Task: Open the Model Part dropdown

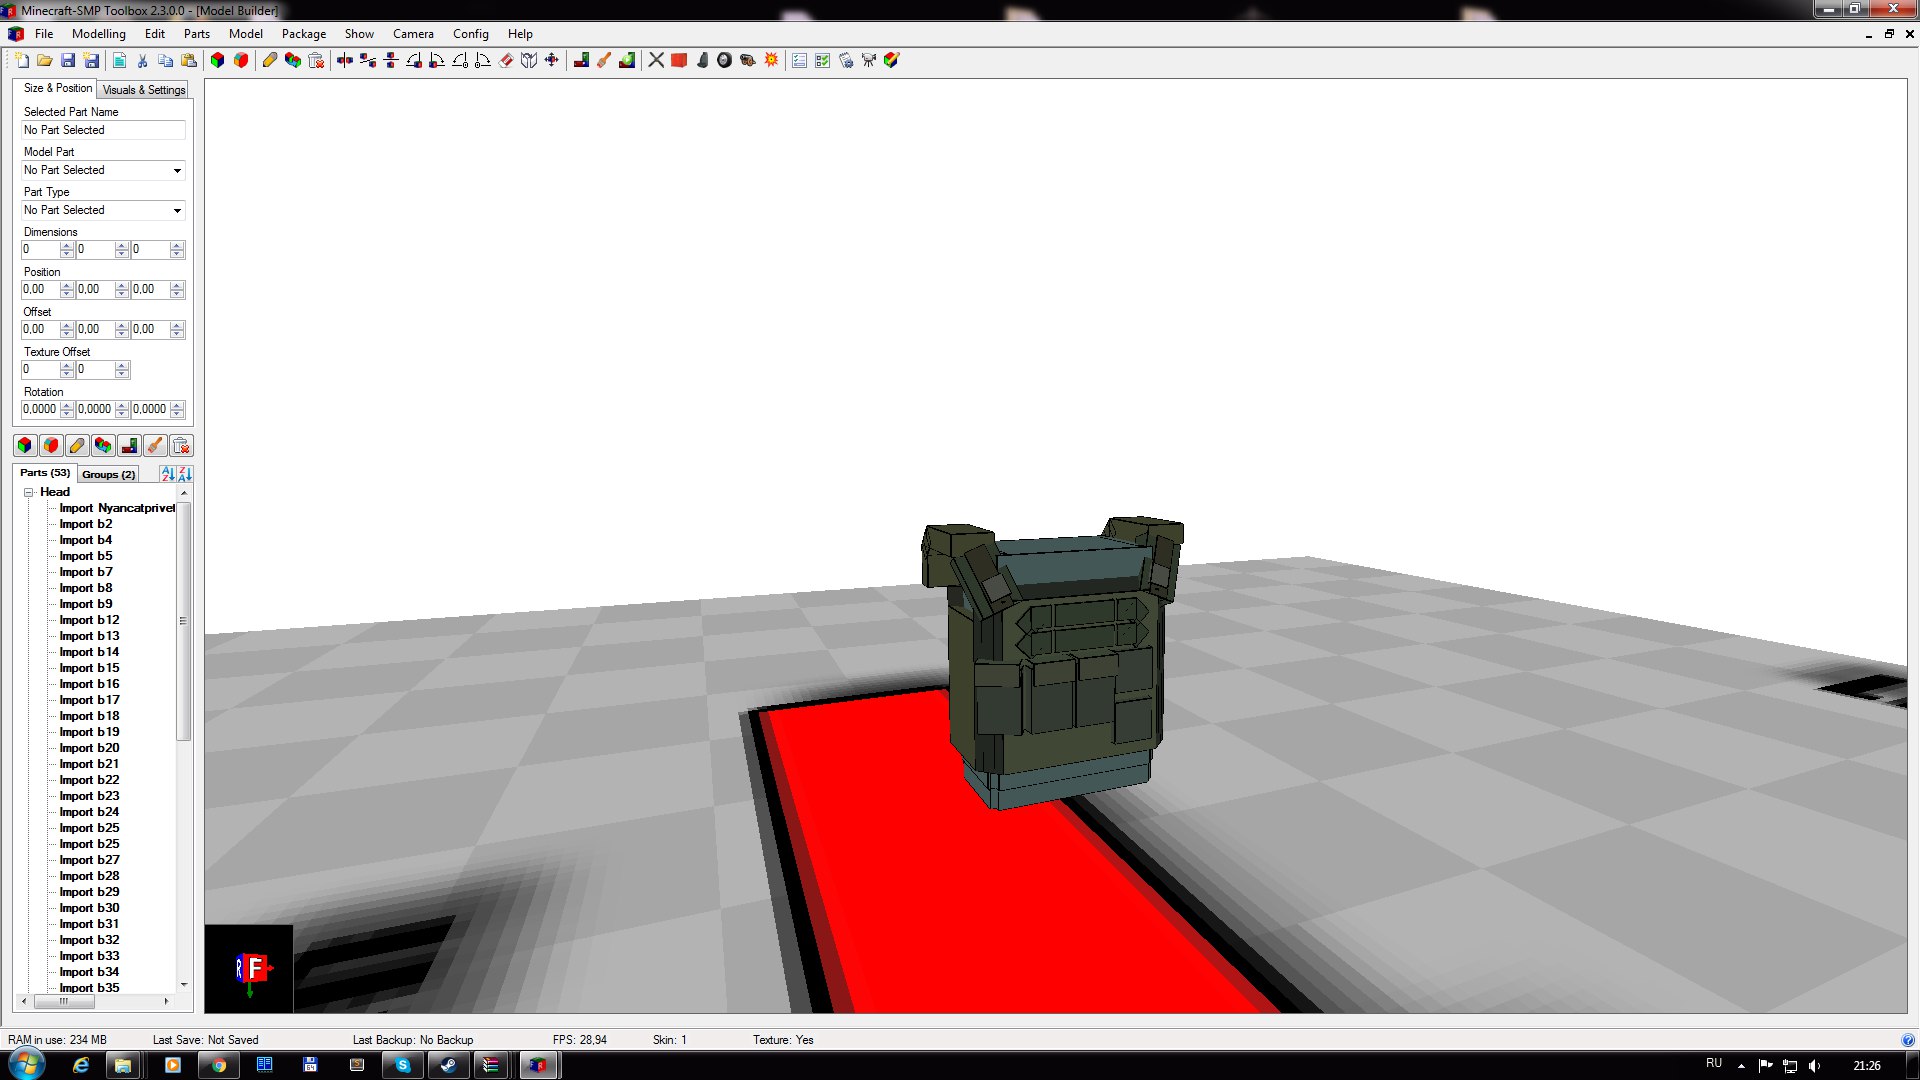Action: 177,171
